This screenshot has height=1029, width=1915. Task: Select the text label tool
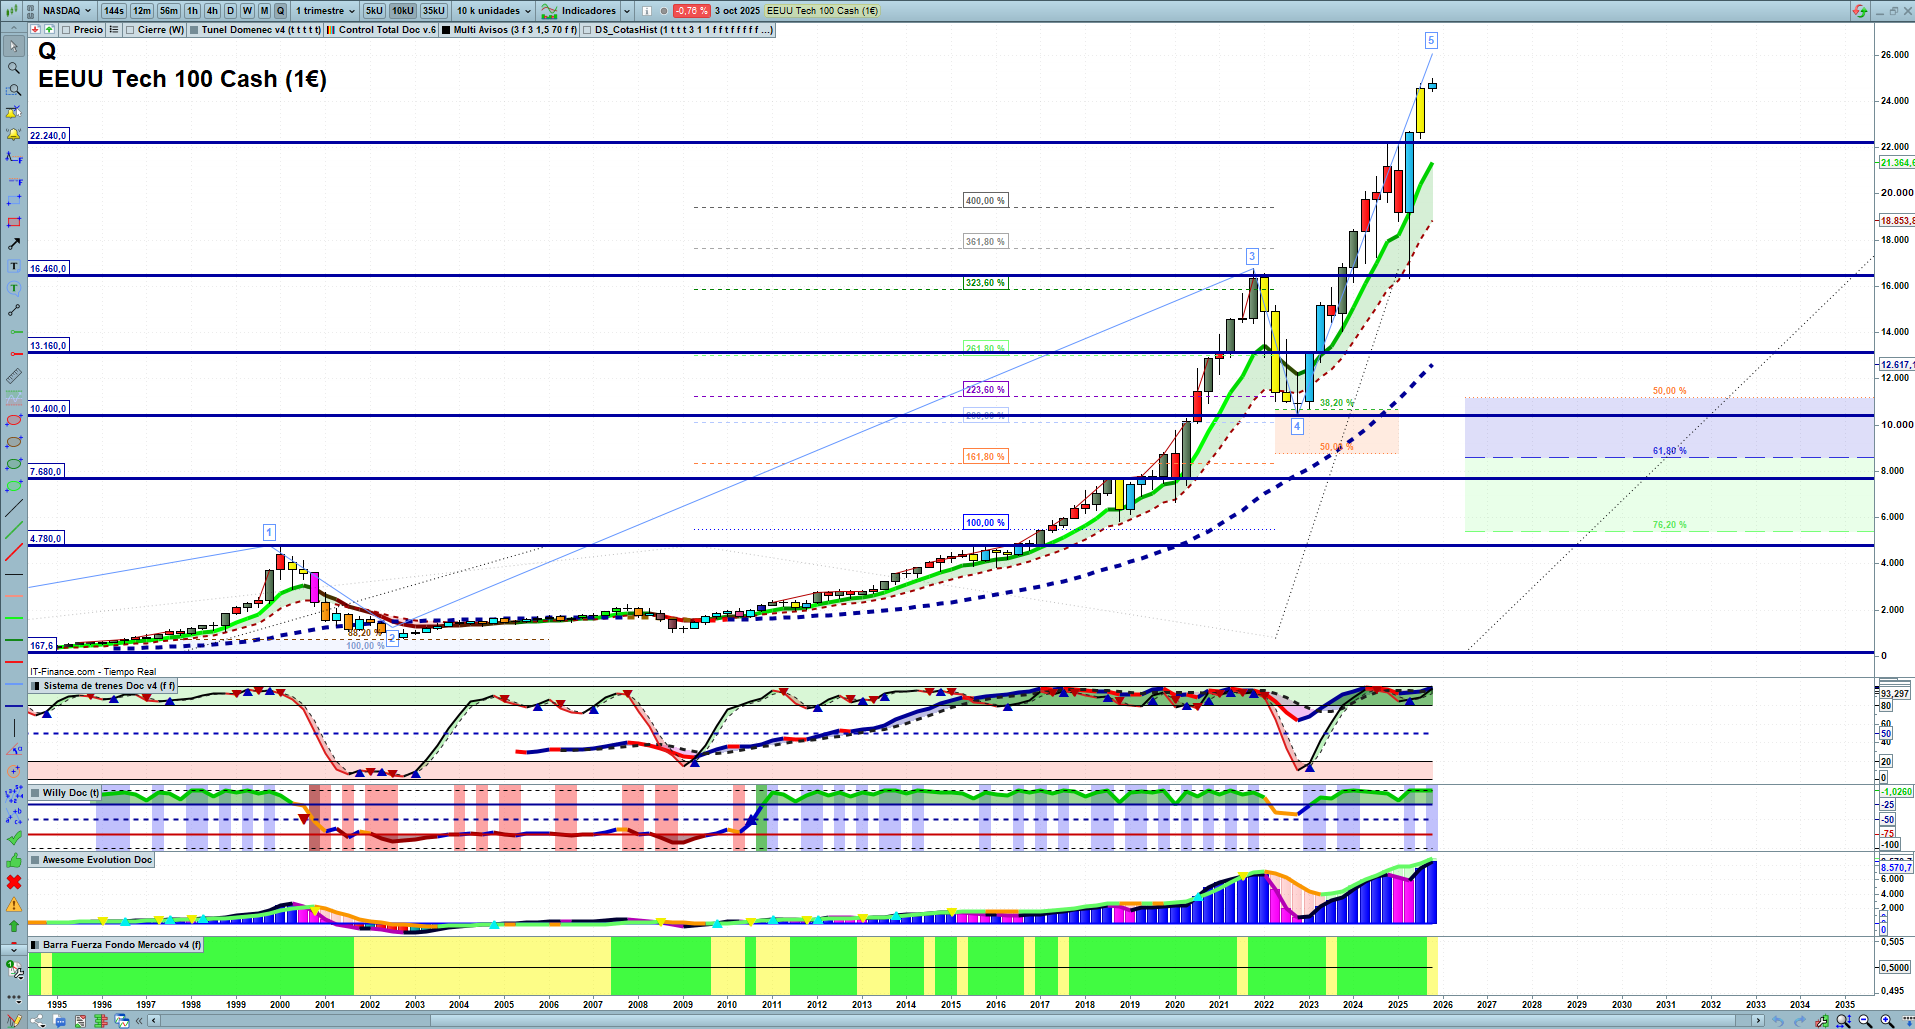point(14,266)
